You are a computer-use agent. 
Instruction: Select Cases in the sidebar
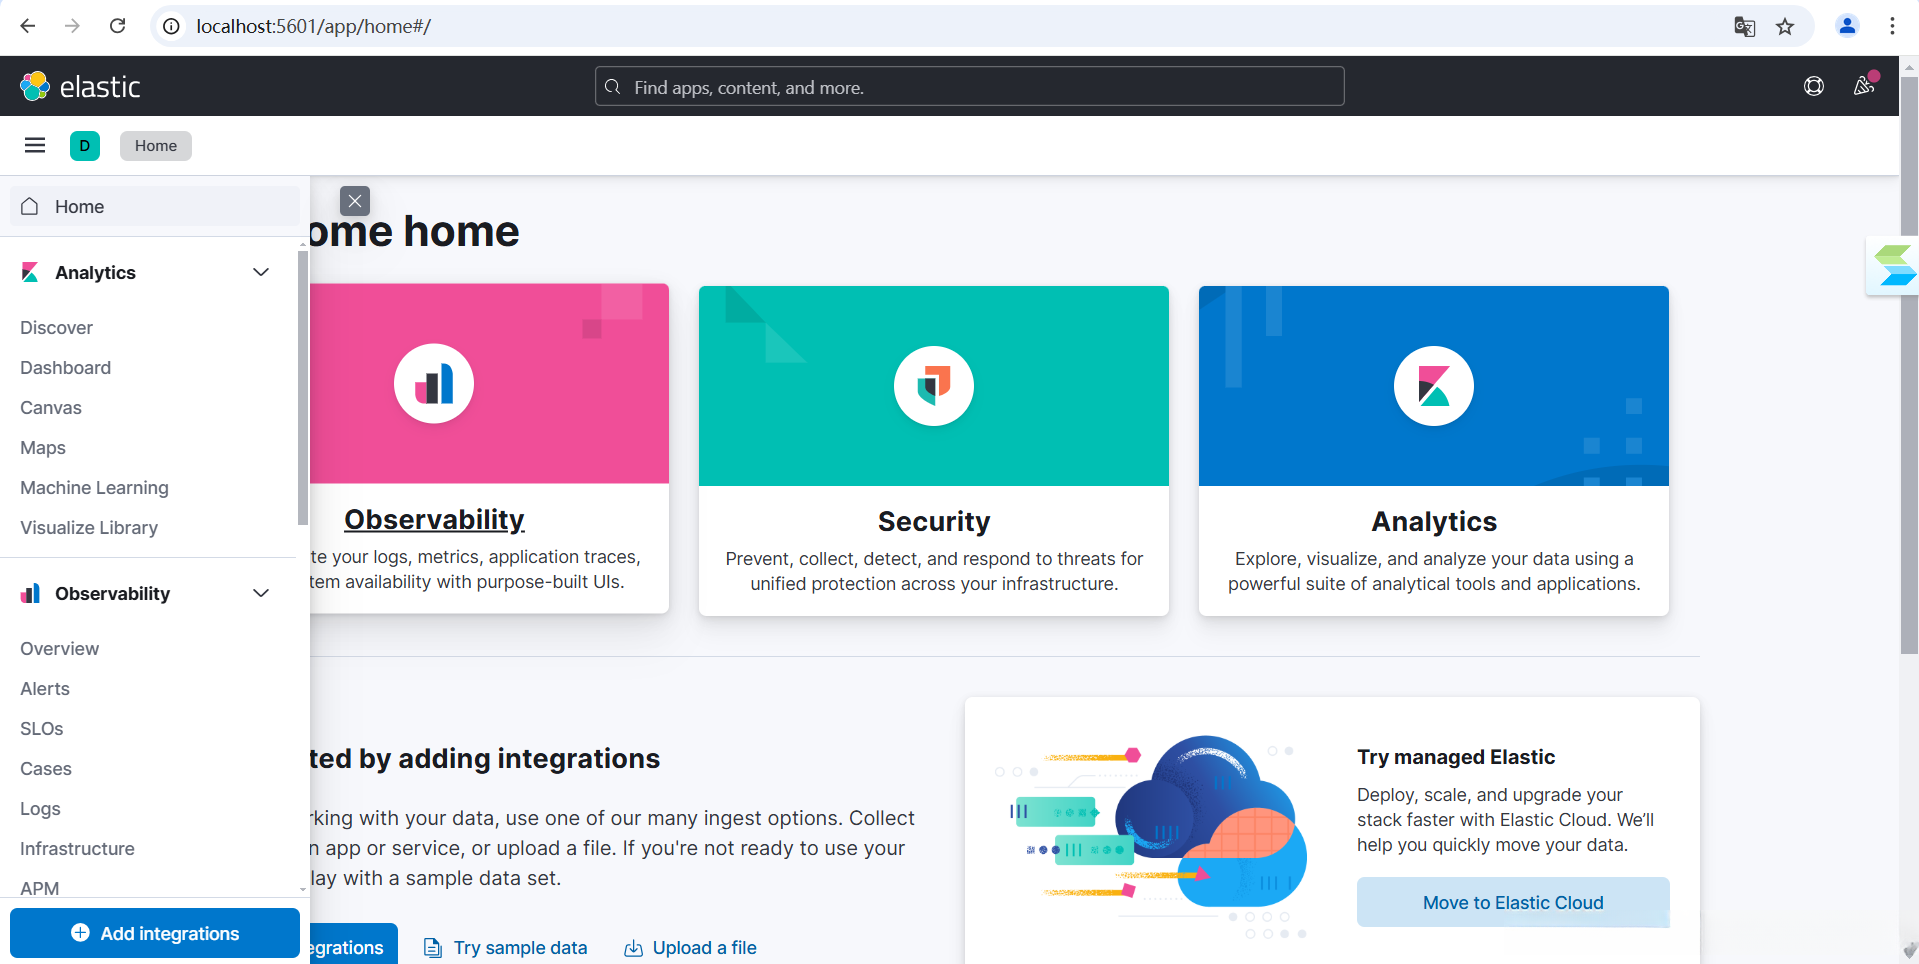46,769
